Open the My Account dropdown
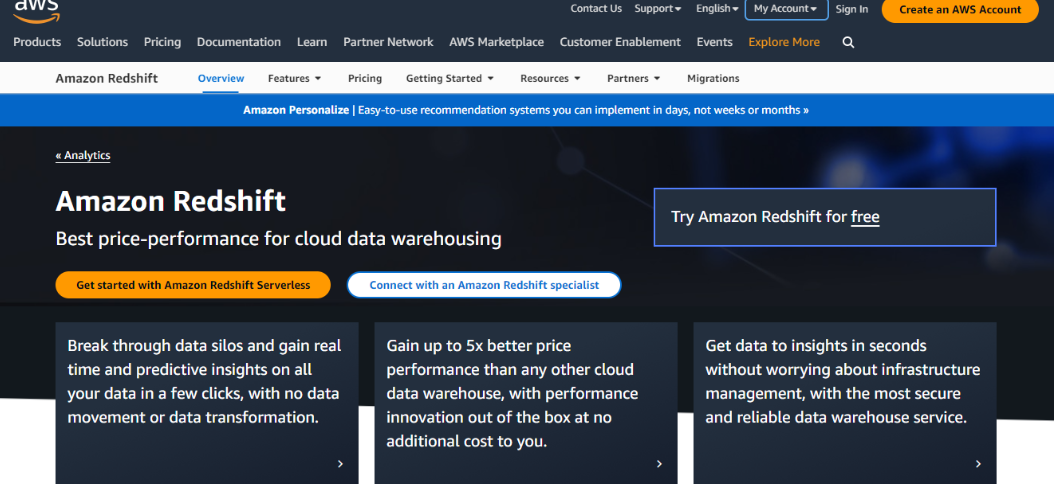Image resolution: width=1055 pixels, height=484 pixels. (x=786, y=9)
